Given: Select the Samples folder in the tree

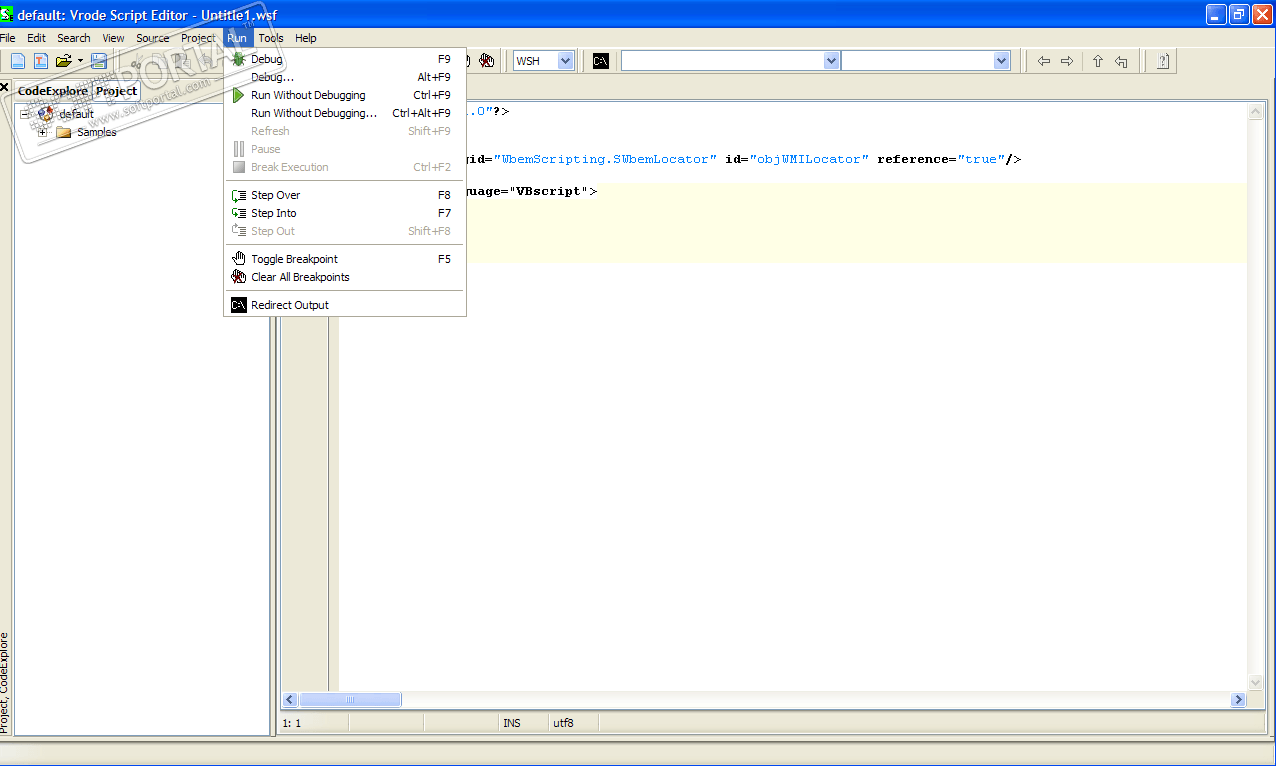Looking at the screenshot, I should tap(97, 132).
